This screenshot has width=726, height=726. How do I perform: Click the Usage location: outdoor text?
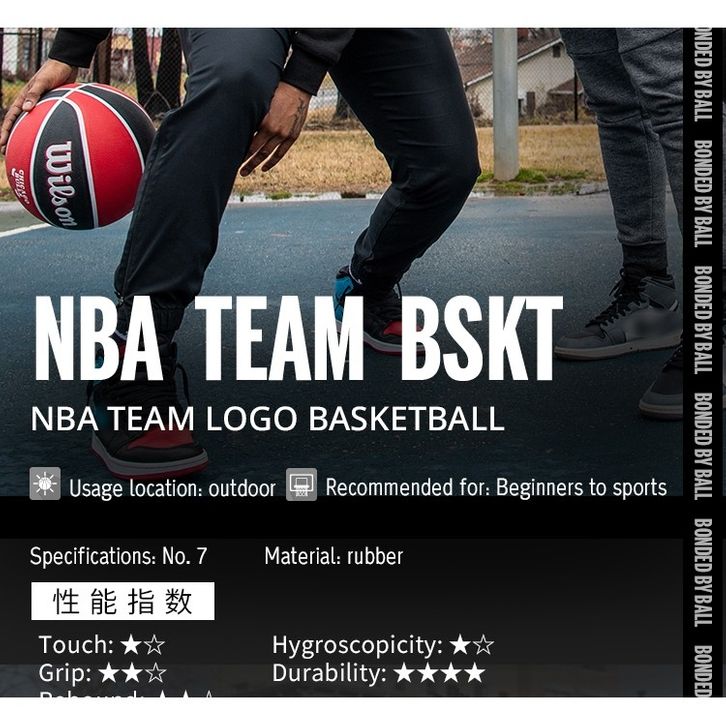click(172, 488)
